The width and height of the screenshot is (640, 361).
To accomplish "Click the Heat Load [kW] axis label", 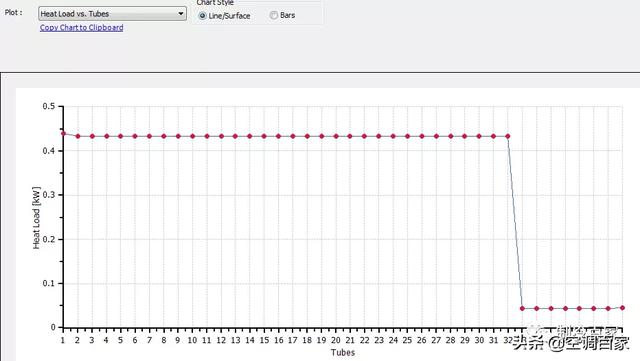I will pyautogui.click(x=36, y=218).
